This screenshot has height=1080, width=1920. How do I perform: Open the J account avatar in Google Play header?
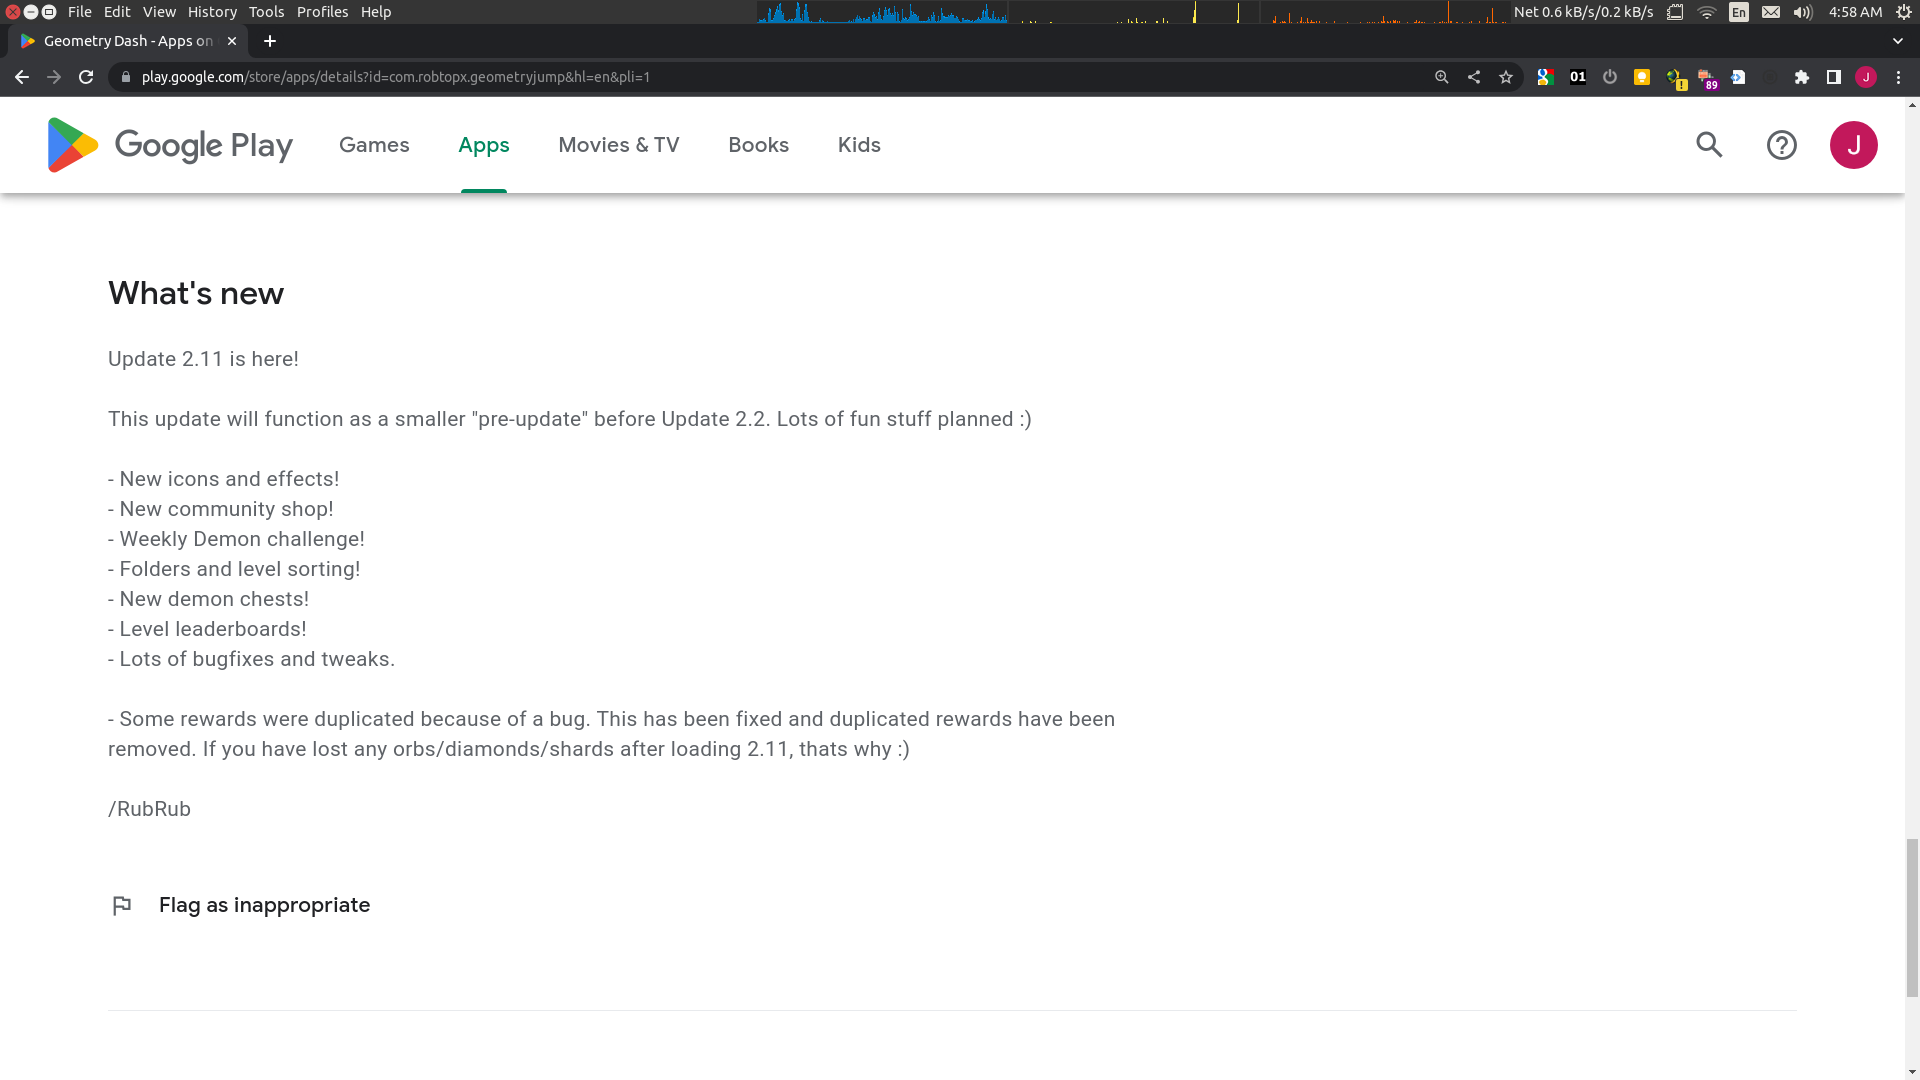[x=1853, y=145]
